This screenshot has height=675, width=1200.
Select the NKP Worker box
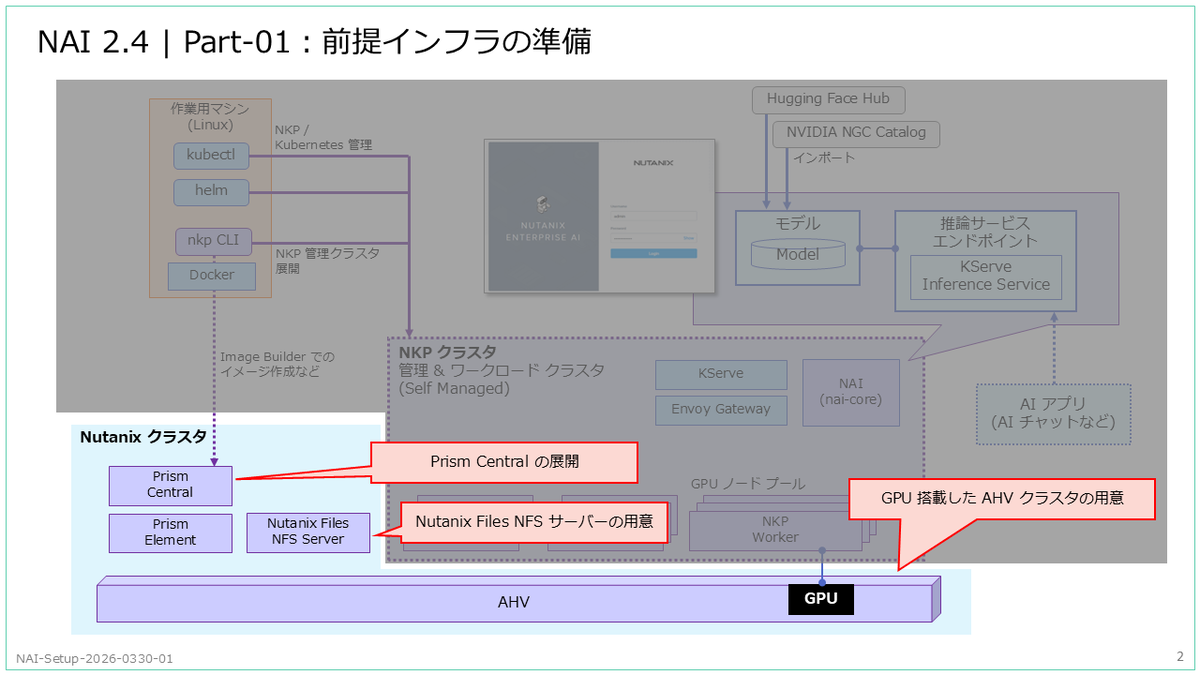point(776,529)
